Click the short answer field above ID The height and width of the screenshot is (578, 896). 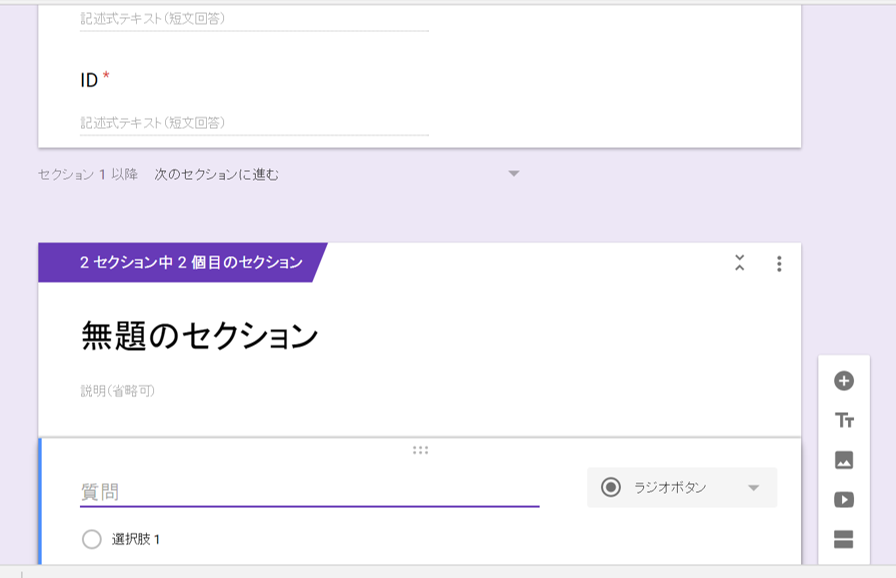coord(254,19)
